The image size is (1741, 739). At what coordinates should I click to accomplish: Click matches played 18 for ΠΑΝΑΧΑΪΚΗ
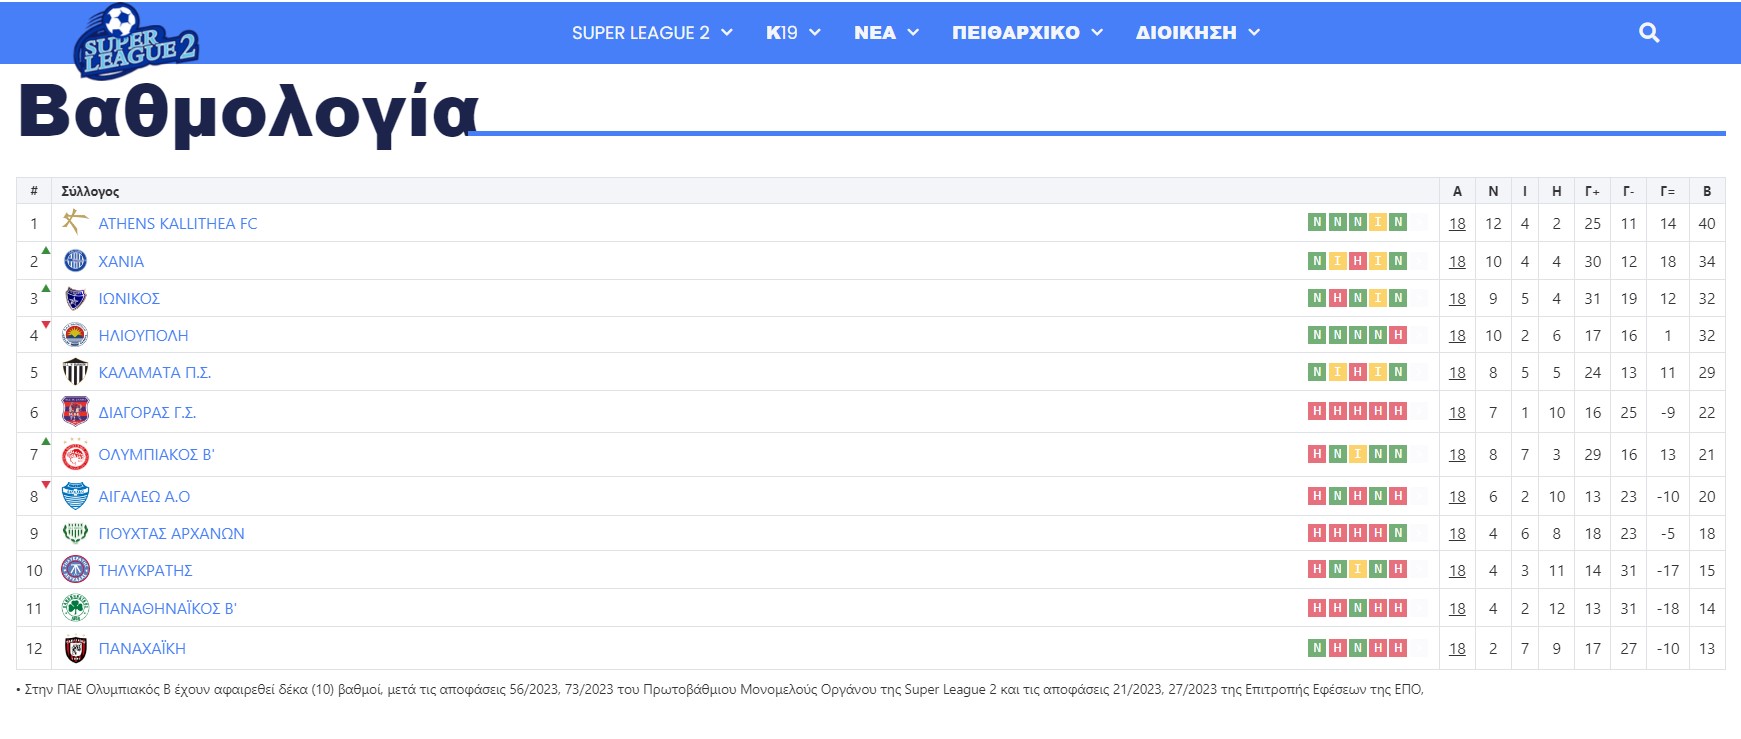[x=1457, y=648]
